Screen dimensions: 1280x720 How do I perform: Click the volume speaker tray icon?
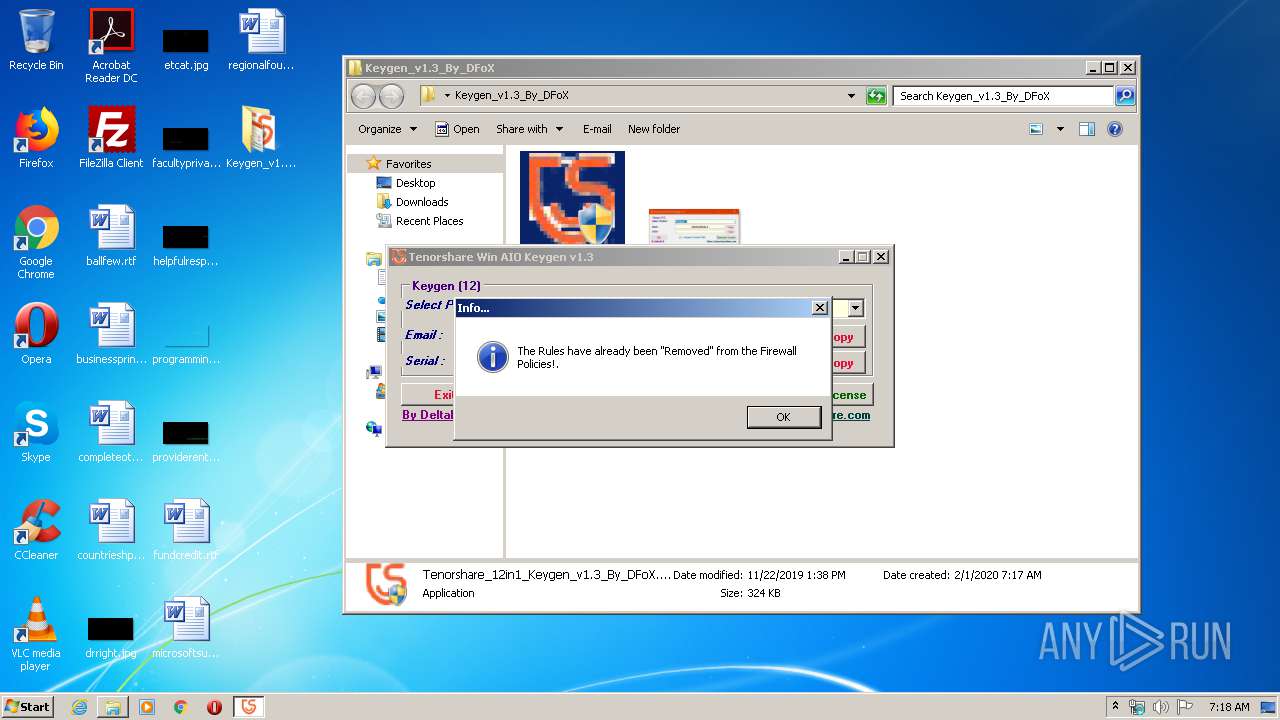(x=1160, y=707)
